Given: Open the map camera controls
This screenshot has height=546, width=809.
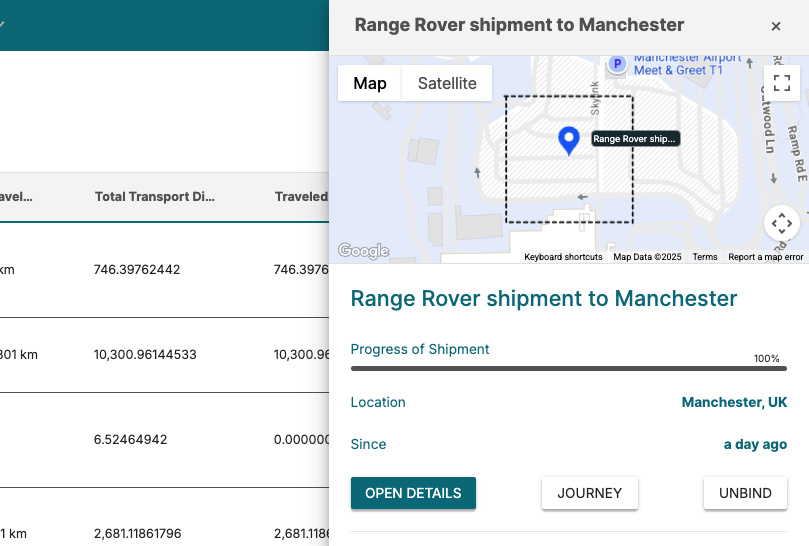Looking at the screenshot, I should [x=782, y=224].
